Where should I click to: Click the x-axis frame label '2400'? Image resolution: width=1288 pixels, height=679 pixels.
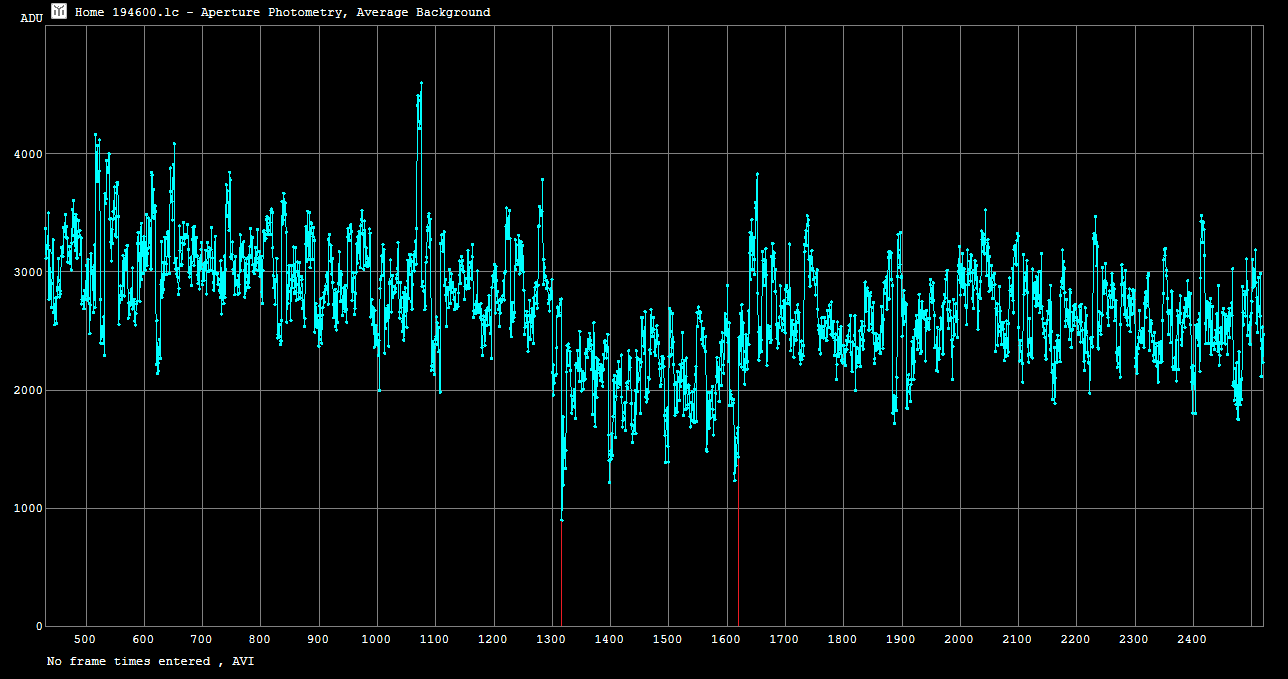coord(1193,639)
